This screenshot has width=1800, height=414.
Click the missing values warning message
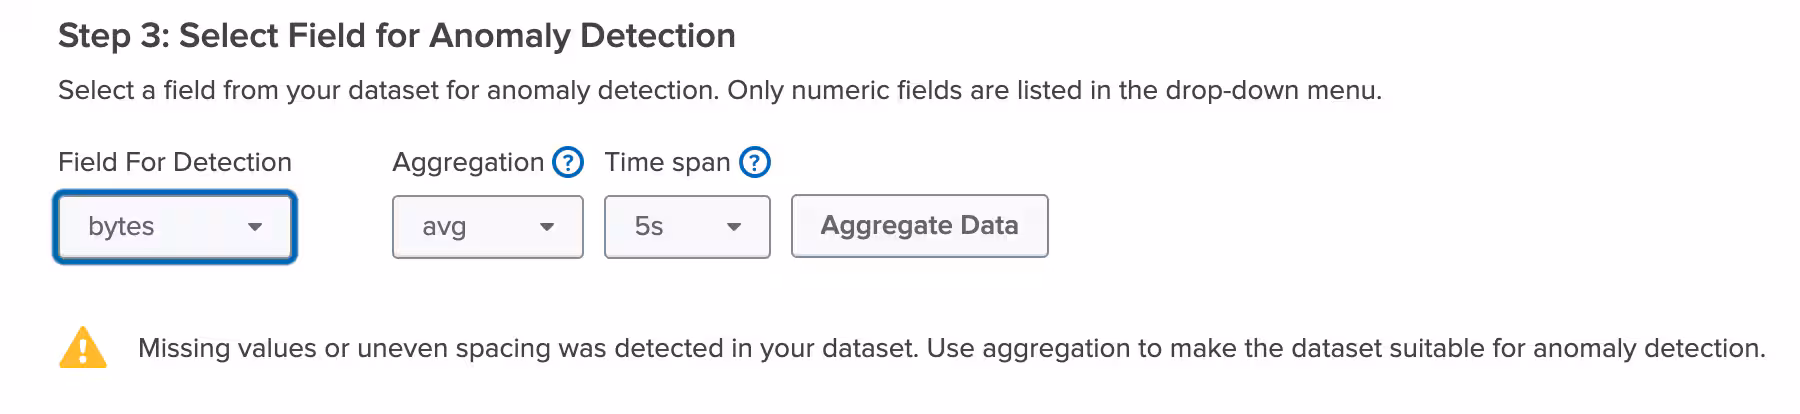click(x=951, y=348)
